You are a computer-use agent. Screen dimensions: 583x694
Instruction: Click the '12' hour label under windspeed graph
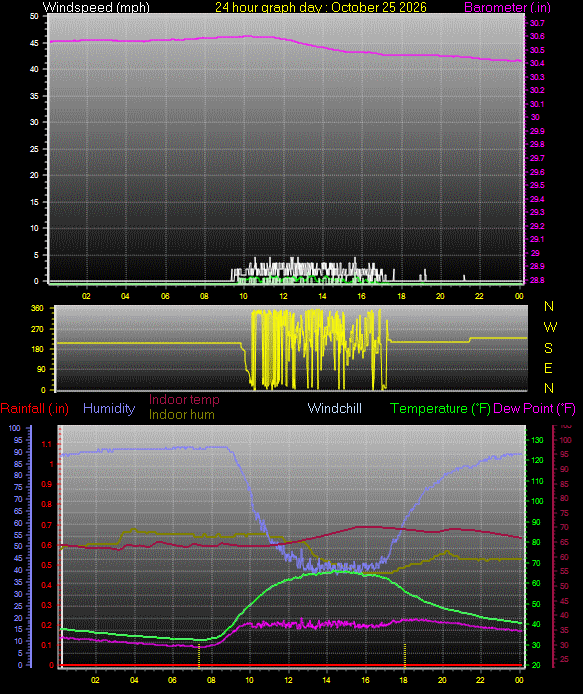(x=283, y=296)
